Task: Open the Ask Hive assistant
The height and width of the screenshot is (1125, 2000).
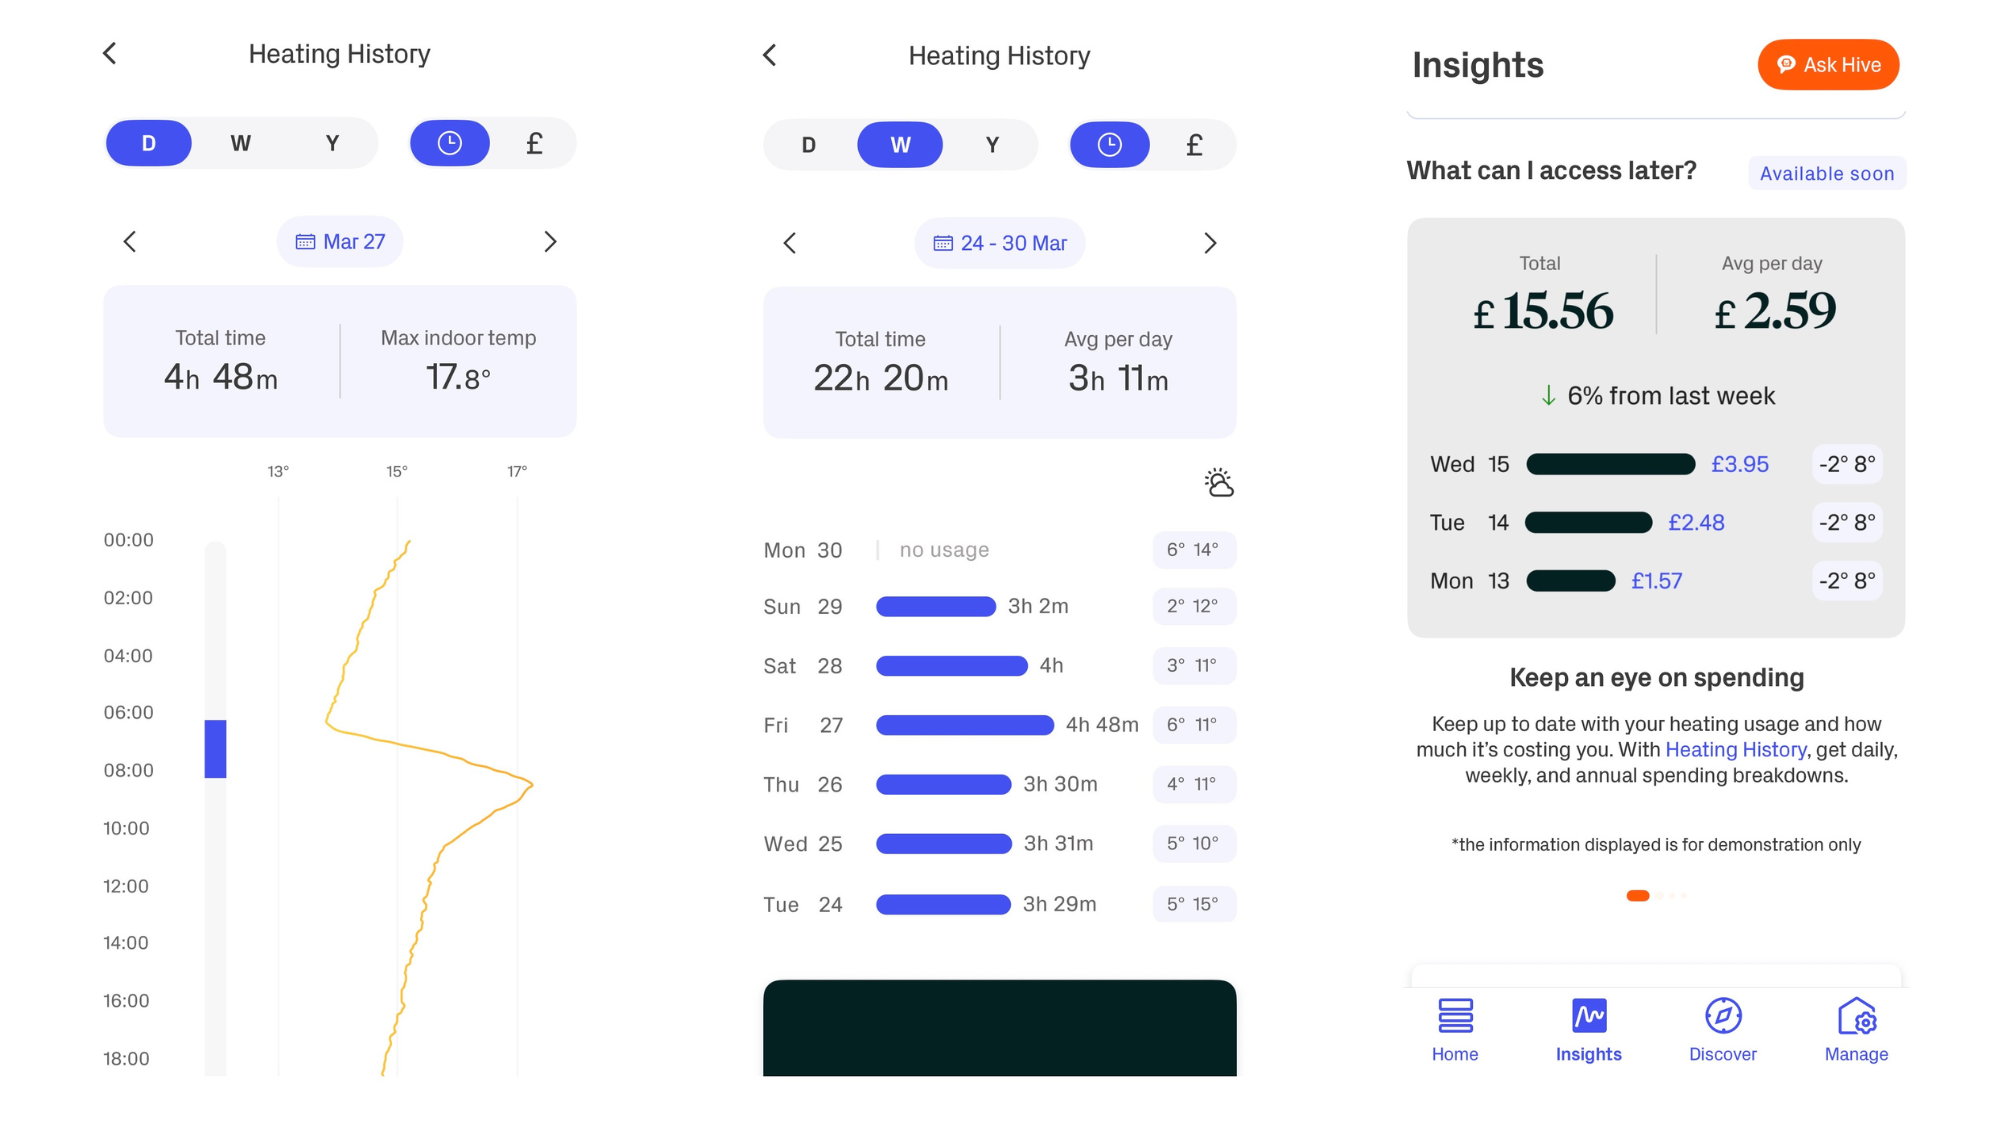Action: point(1828,64)
